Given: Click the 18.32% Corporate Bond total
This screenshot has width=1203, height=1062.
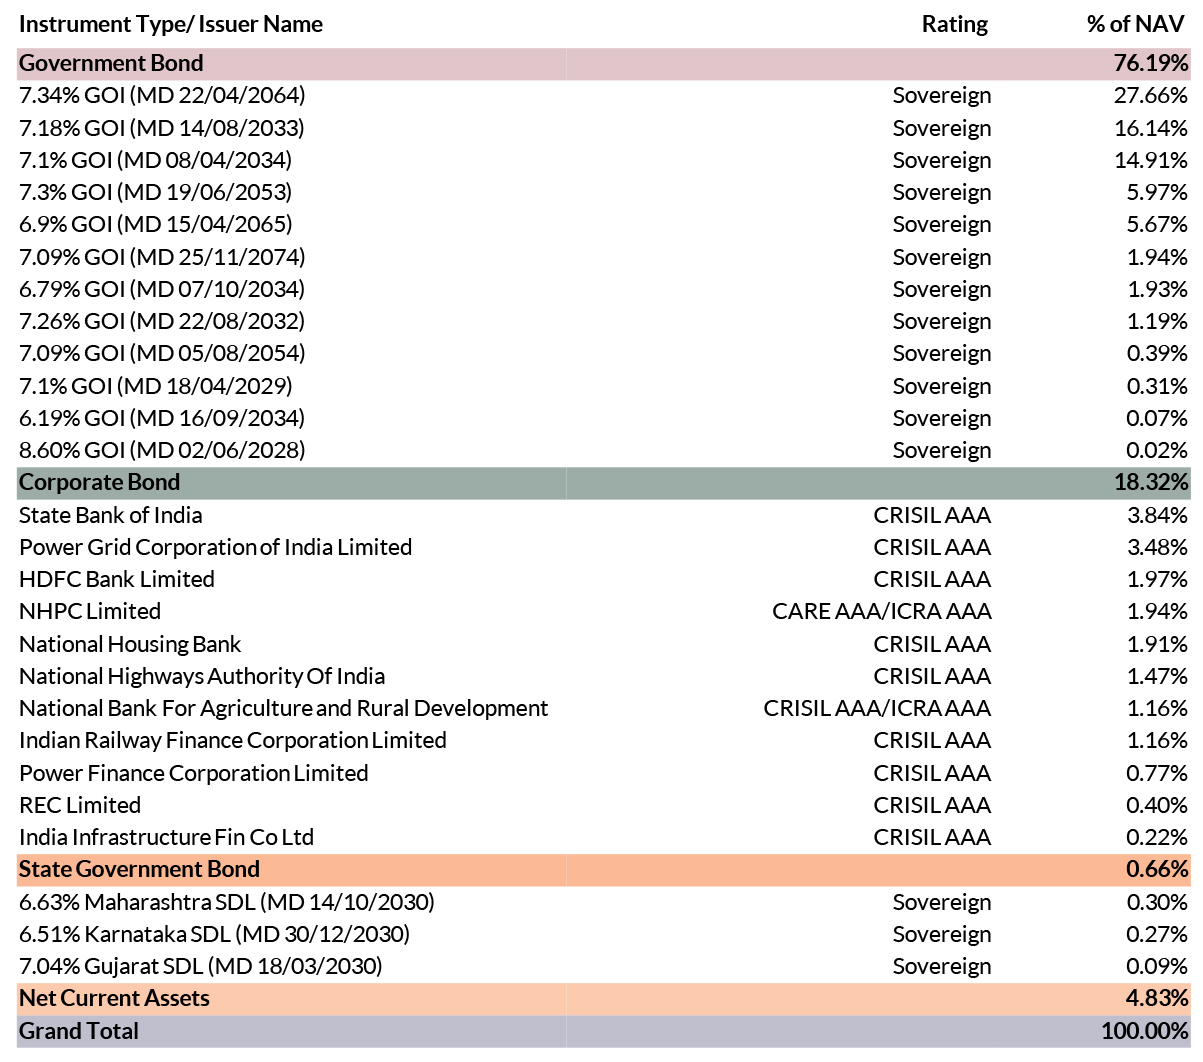Looking at the screenshot, I should coord(1151,483).
